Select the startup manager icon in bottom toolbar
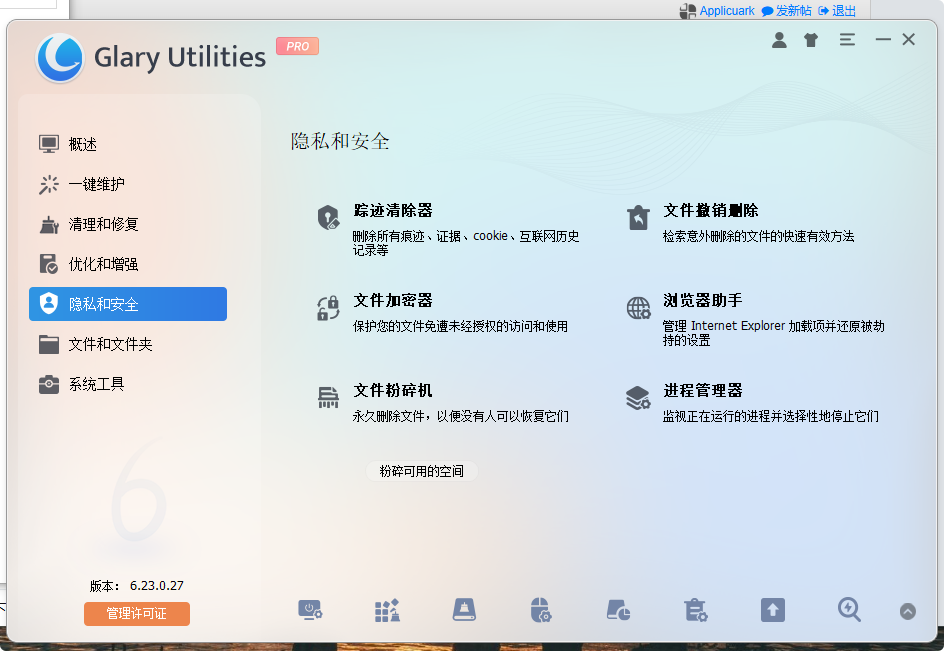 (x=310, y=610)
